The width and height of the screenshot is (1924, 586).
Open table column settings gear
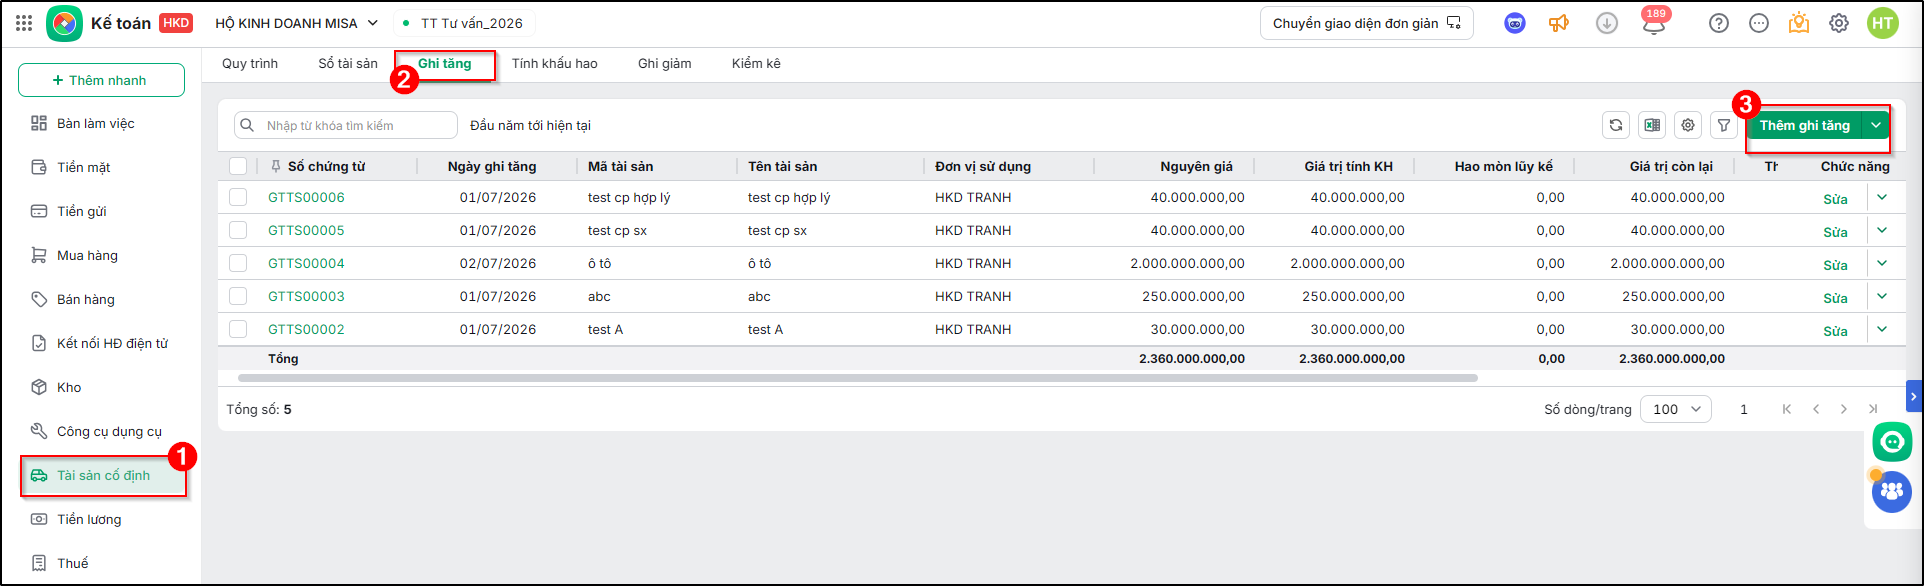point(1688,125)
